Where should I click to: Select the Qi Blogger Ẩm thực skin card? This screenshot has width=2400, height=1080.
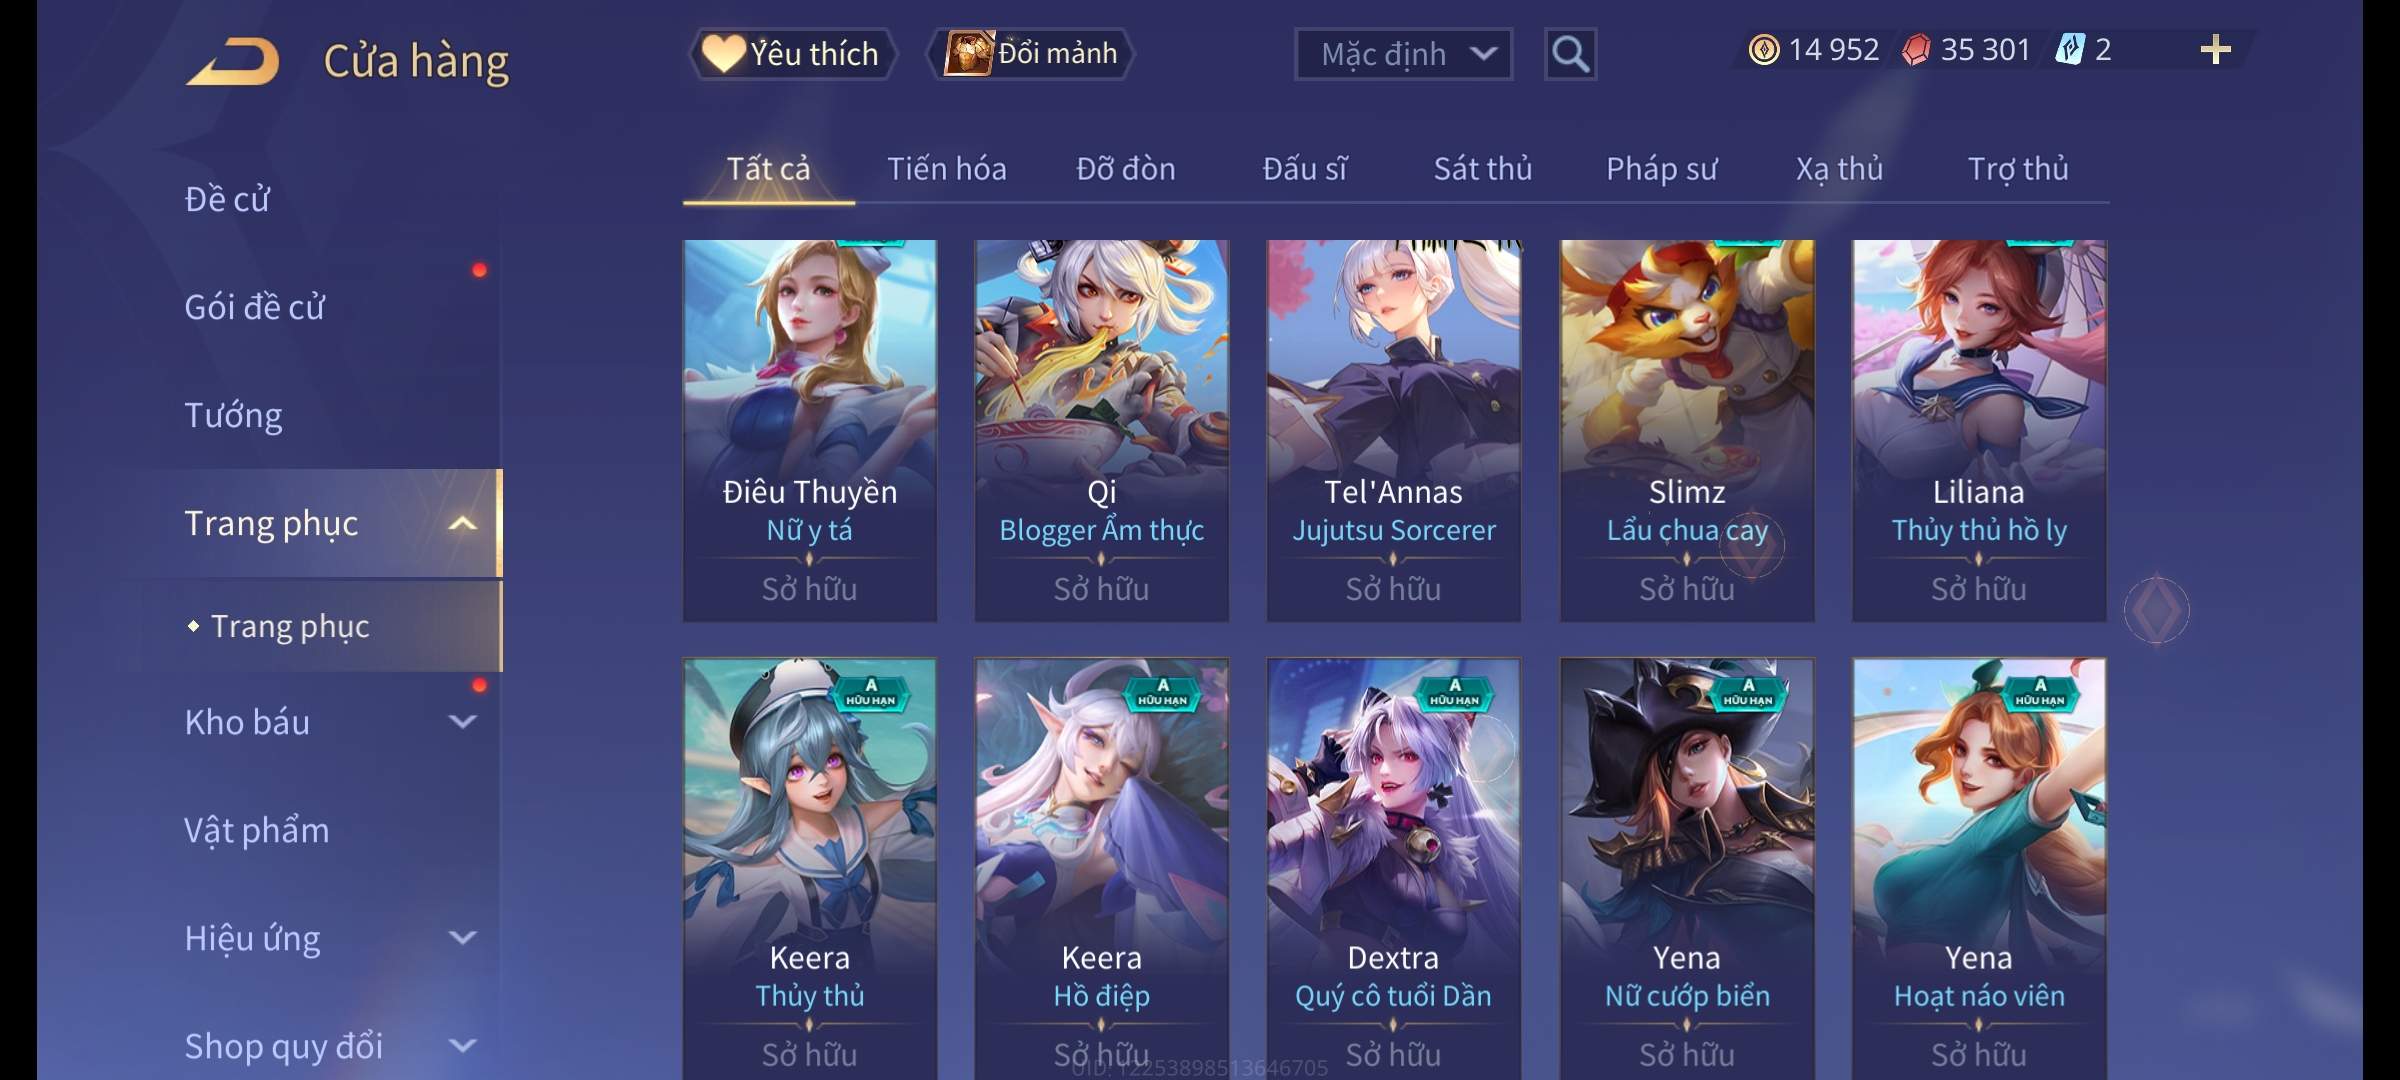click(x=1101, y=430)
